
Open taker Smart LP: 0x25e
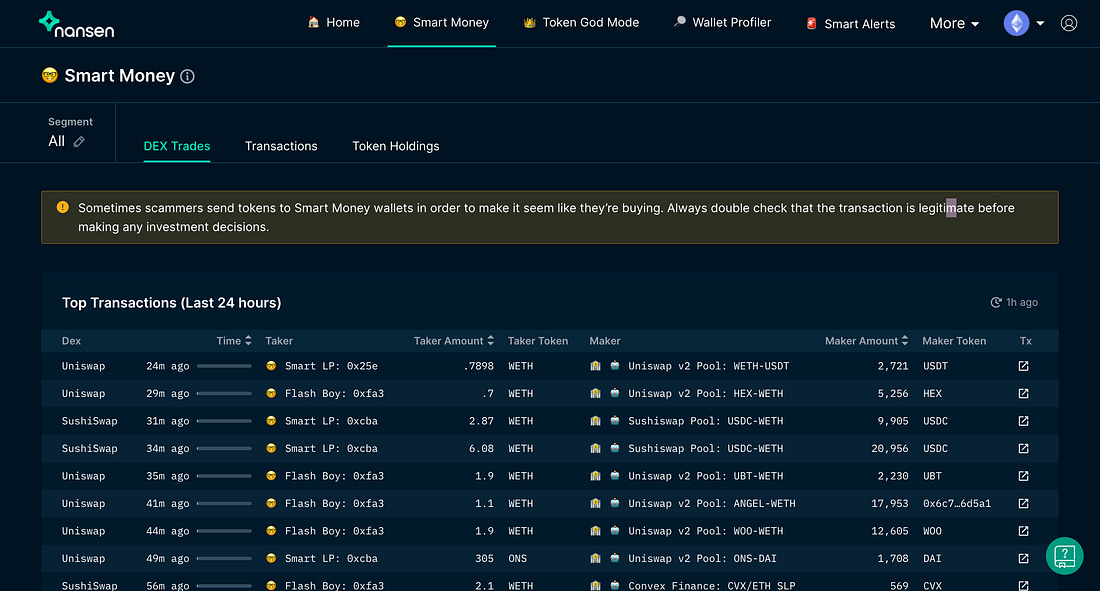pos(331,366)
